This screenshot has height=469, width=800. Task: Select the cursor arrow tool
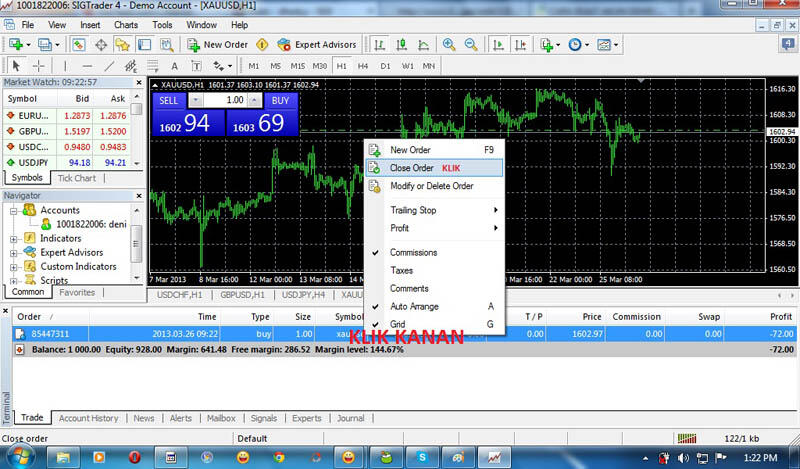[16, 66]
